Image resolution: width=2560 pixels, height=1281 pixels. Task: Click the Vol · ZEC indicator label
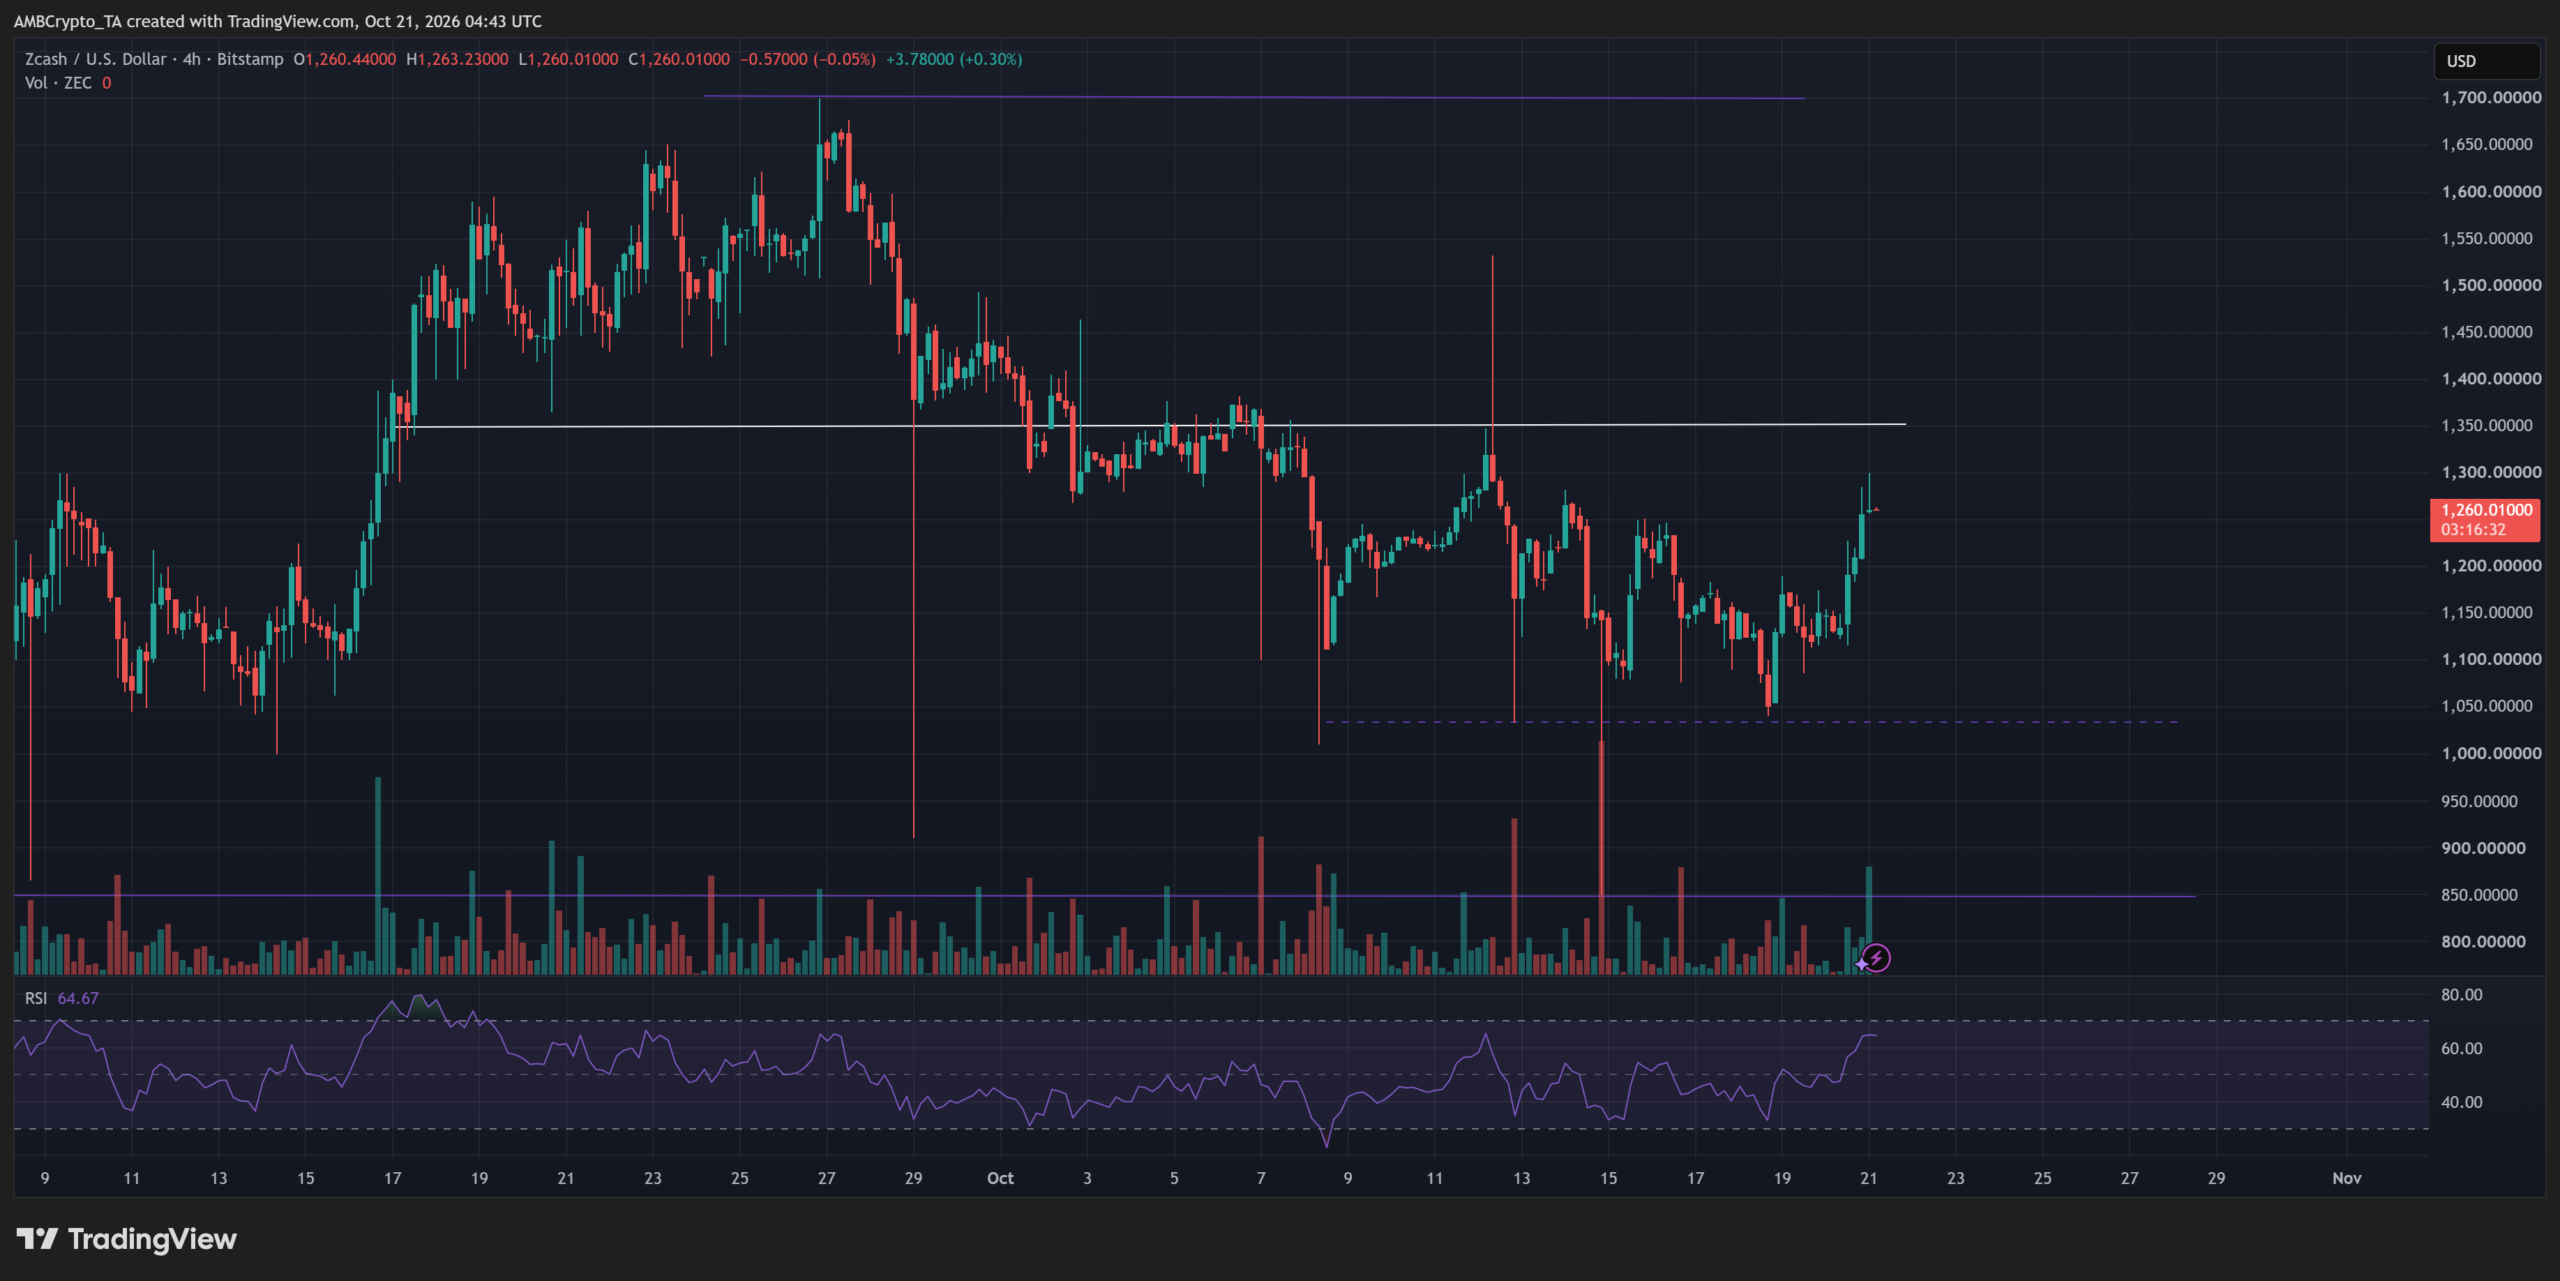point(58,83)
